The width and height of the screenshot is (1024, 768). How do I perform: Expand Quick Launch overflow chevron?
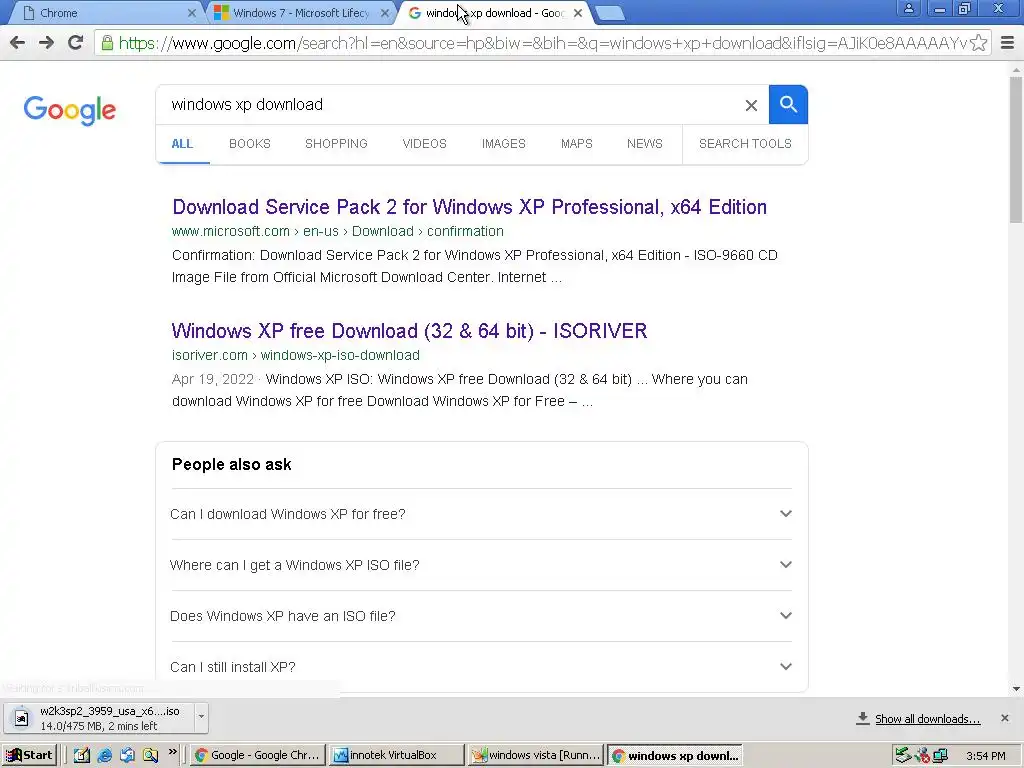172,752
